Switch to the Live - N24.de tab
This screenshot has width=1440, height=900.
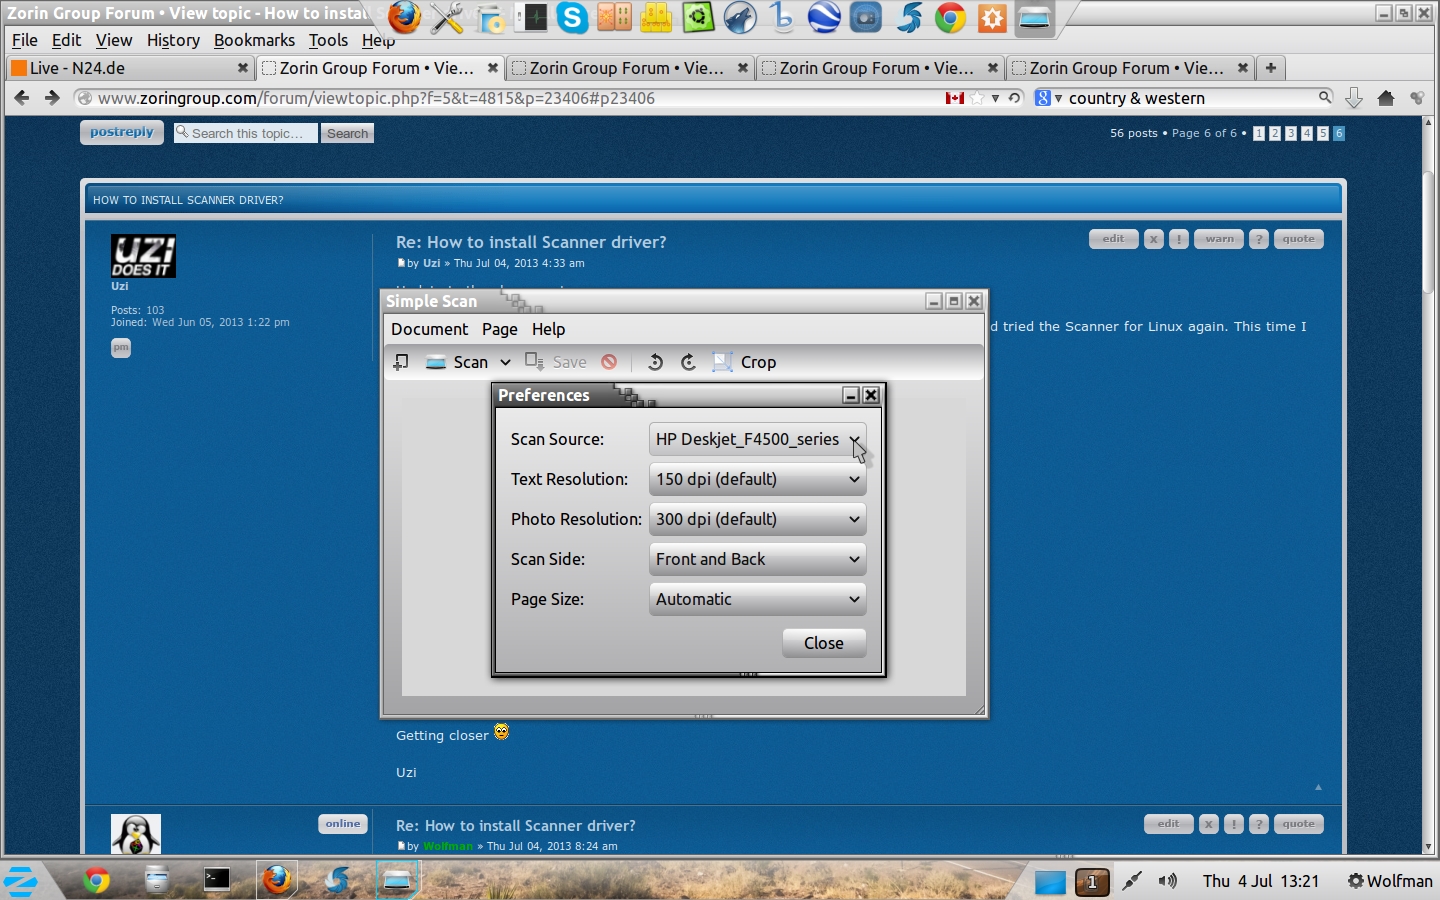(128, 68)
